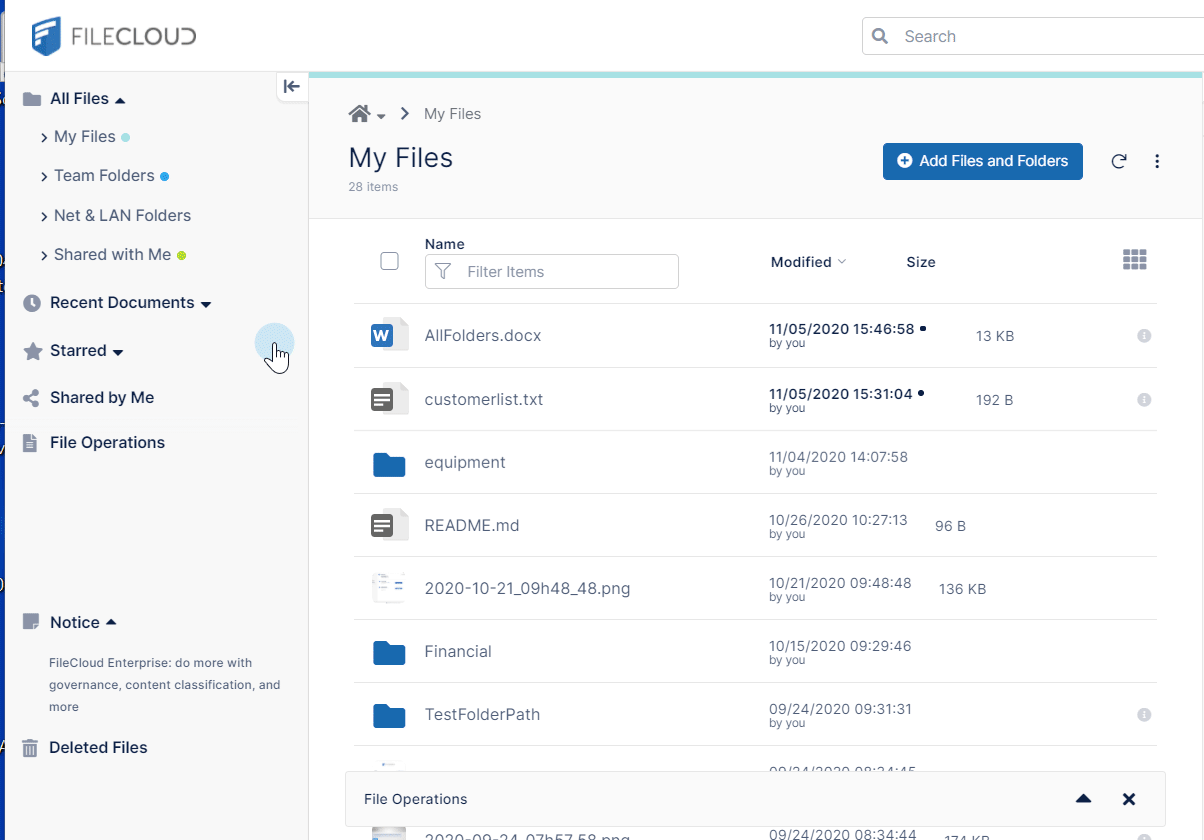
Task: Open the Financial folder
Action: click(x=457, y=652)
